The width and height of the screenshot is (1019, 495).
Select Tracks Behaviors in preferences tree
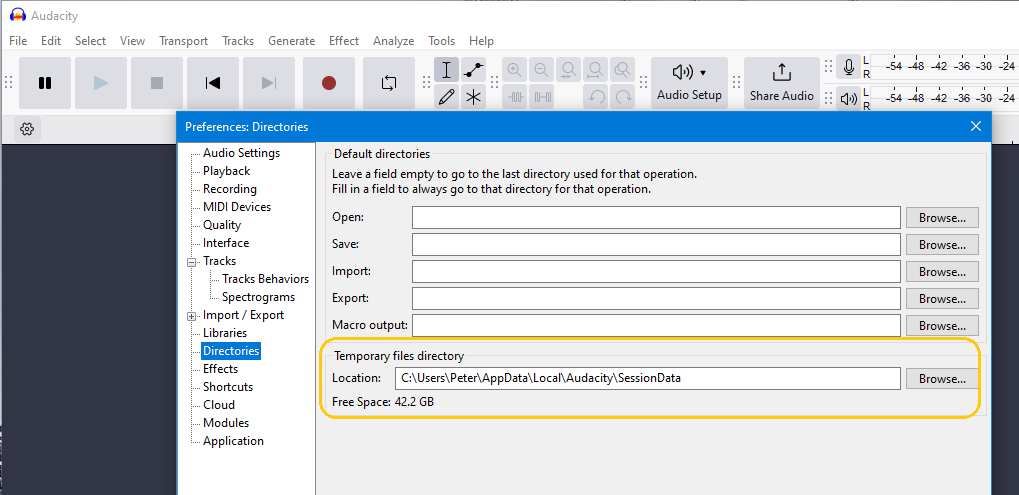click(x=265, y=279)
